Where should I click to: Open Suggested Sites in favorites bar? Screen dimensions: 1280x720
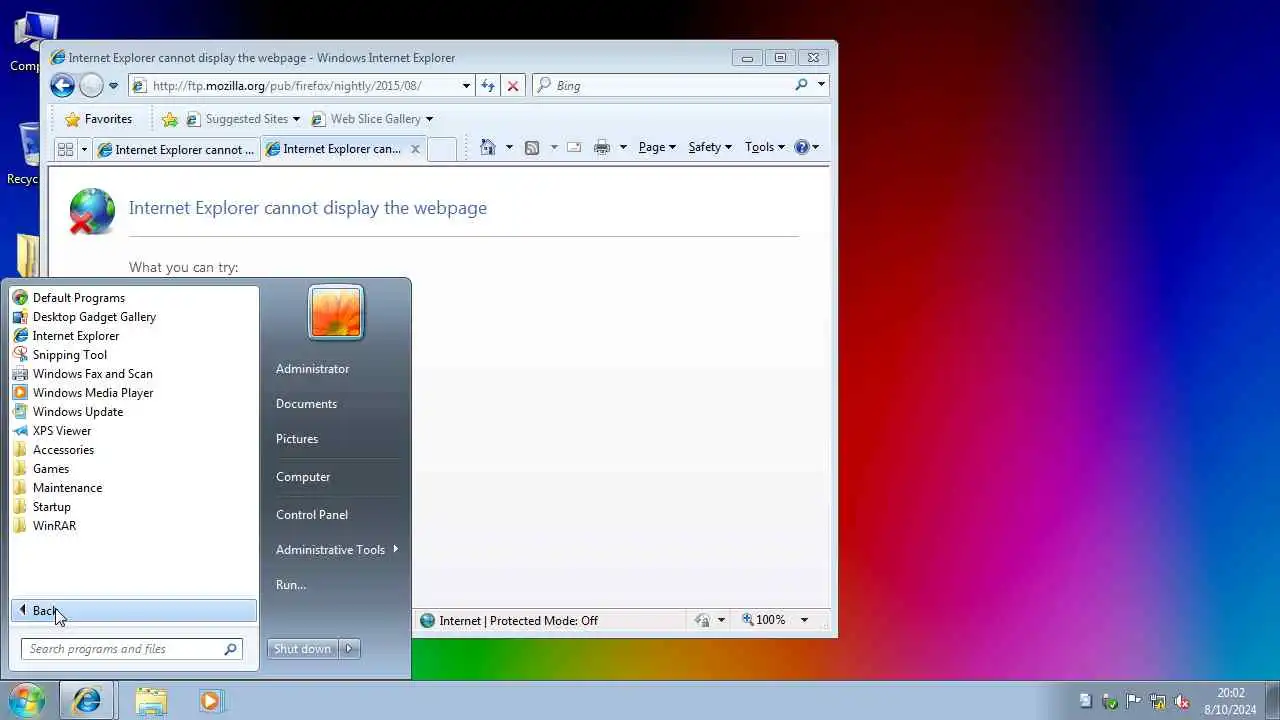(243, 119)
